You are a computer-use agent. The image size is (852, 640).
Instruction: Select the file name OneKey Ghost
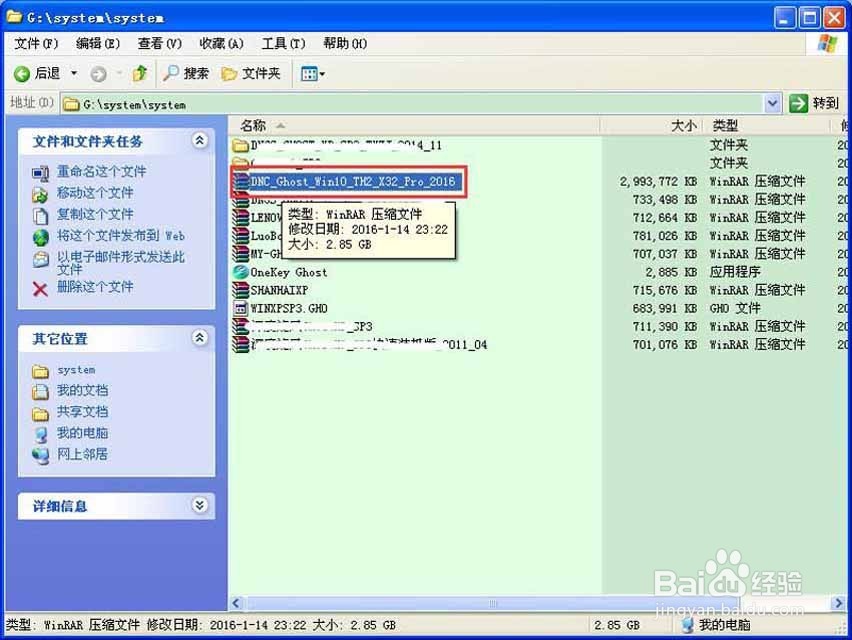tap(289, 272)
